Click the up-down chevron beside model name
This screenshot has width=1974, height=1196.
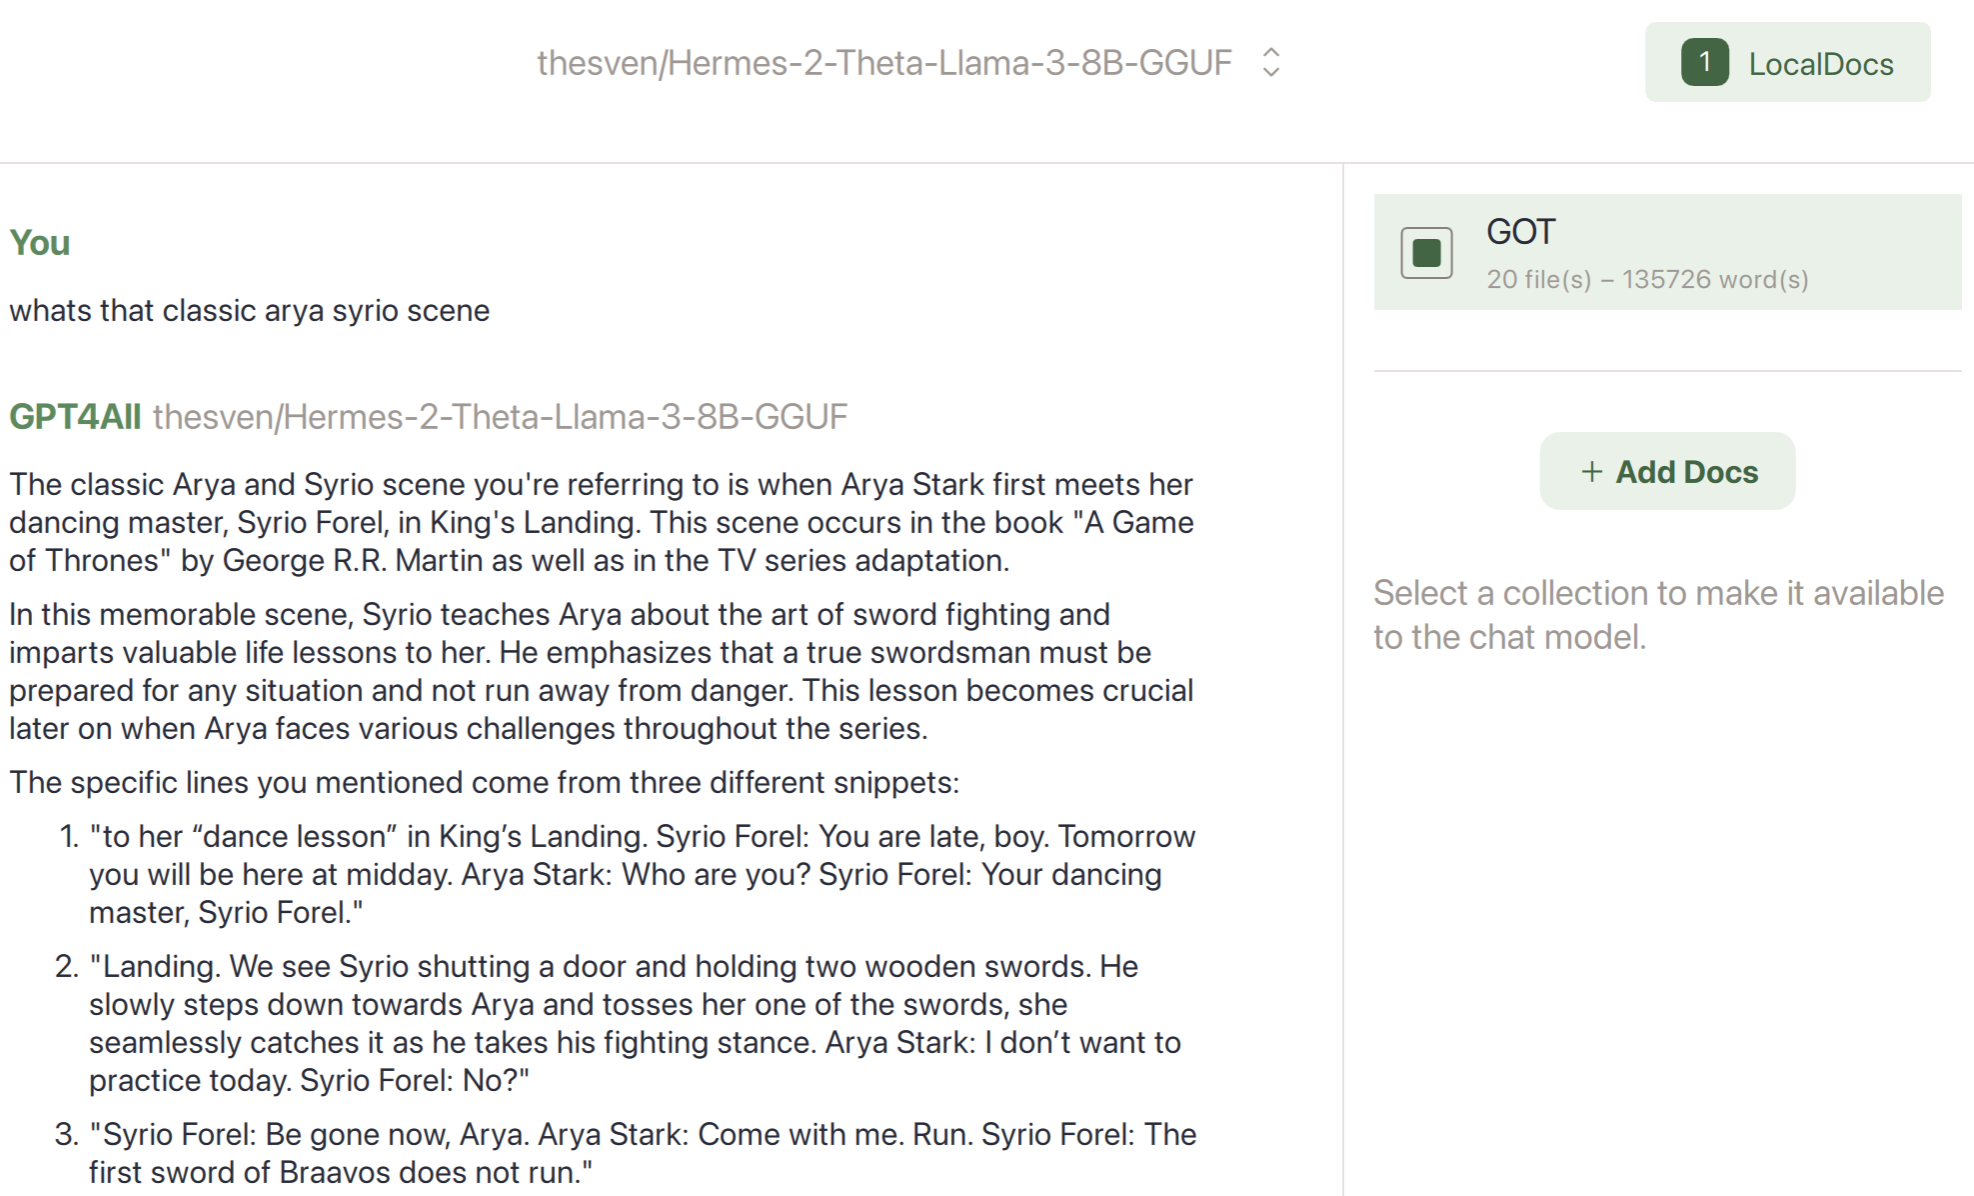click(1270, 62)
